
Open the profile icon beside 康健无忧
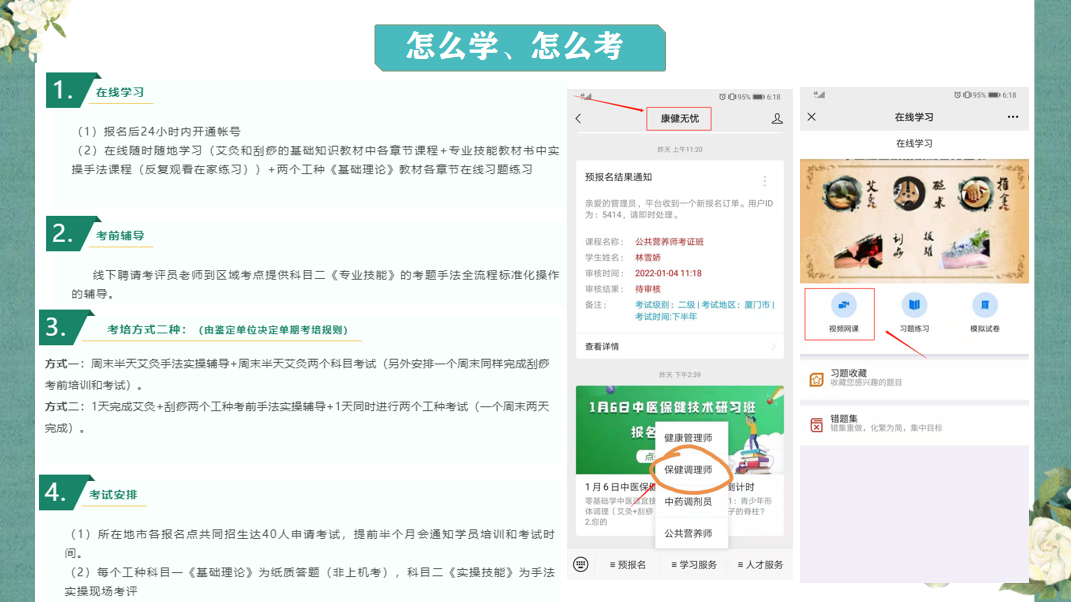(x=776, y=119)
